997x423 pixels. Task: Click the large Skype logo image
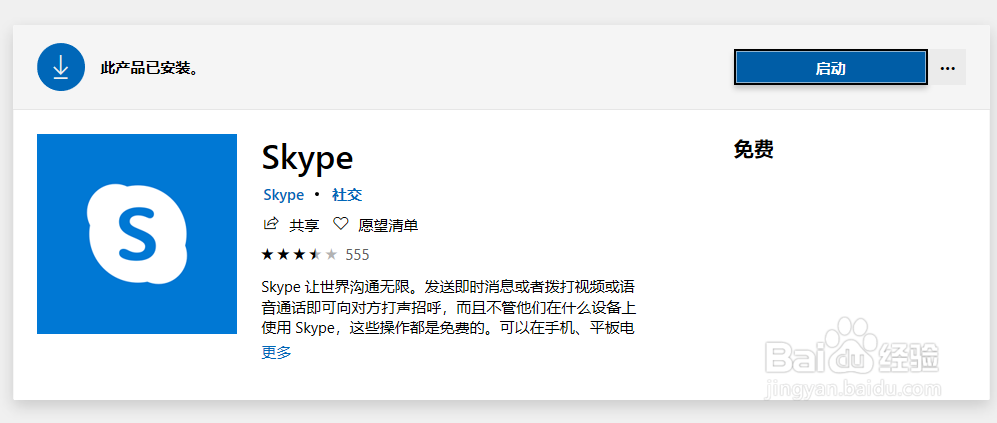(x=137, y=234)
